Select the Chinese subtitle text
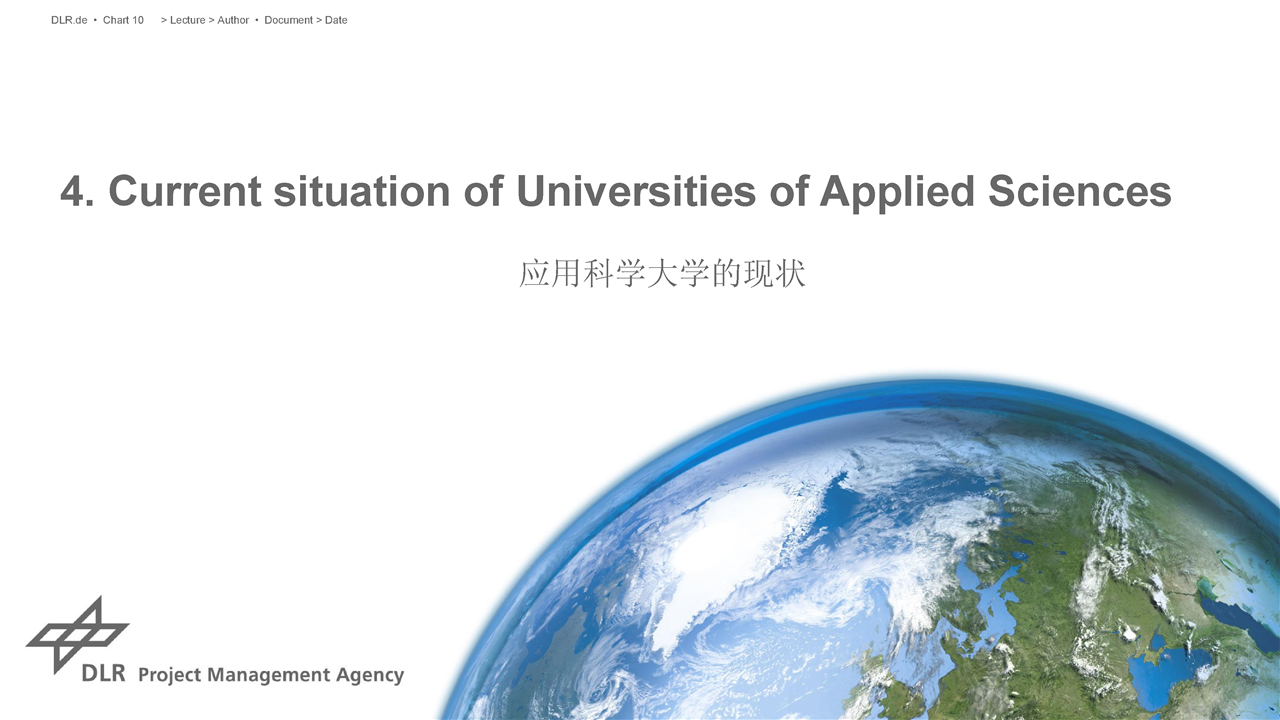 [x=662, y=274]
